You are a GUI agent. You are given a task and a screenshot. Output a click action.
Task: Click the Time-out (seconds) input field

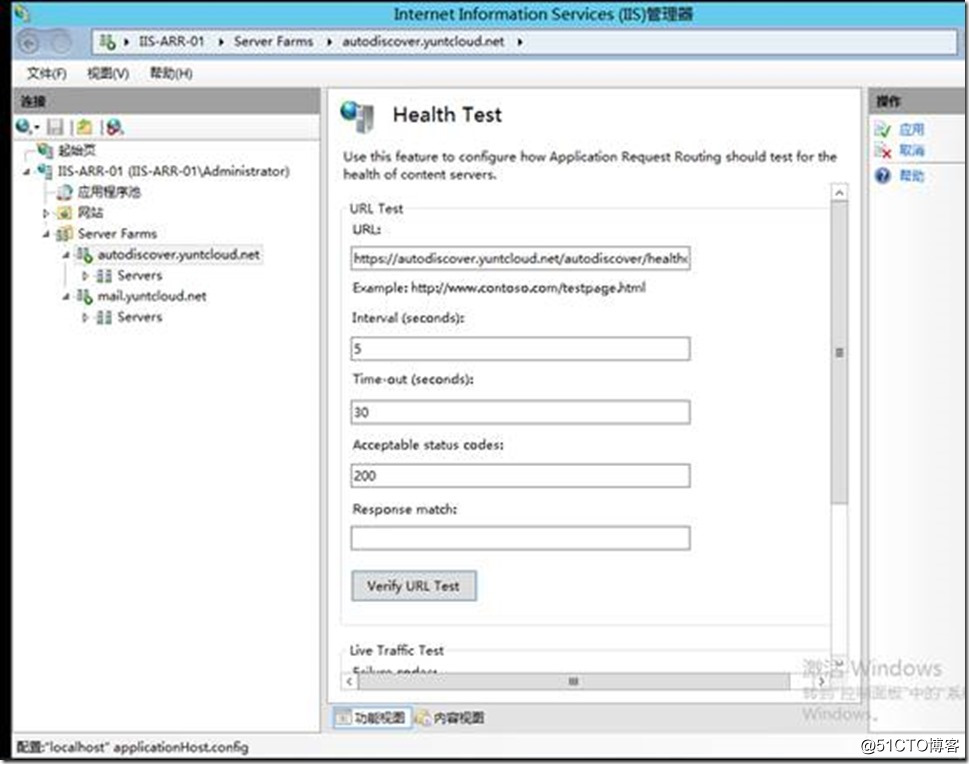coord(520,412)
